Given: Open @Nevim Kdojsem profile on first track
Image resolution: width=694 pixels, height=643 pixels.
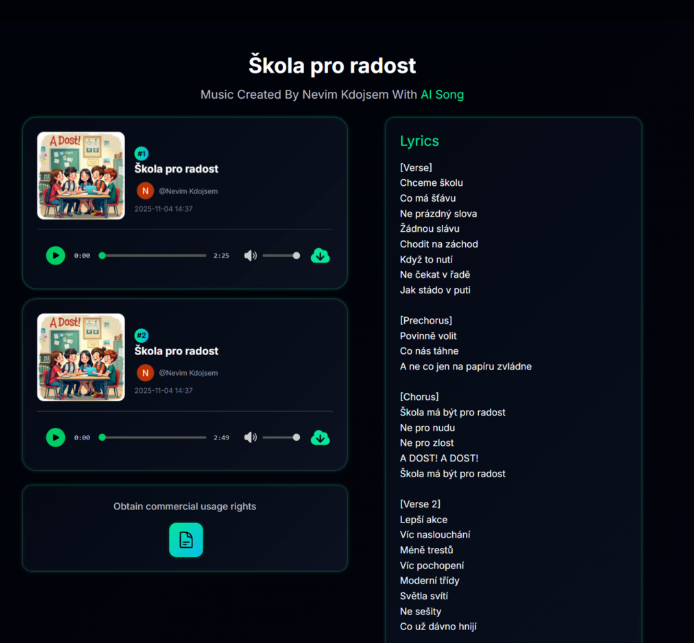Looking at the screenshot, I should point(188,191).
